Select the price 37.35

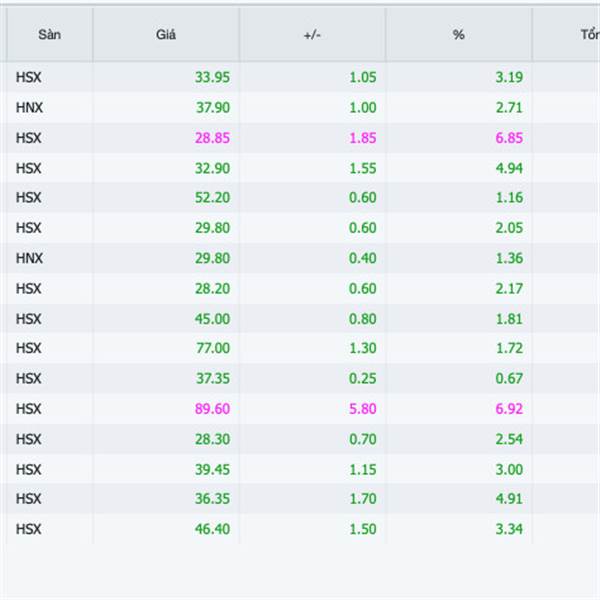(213, 378)
